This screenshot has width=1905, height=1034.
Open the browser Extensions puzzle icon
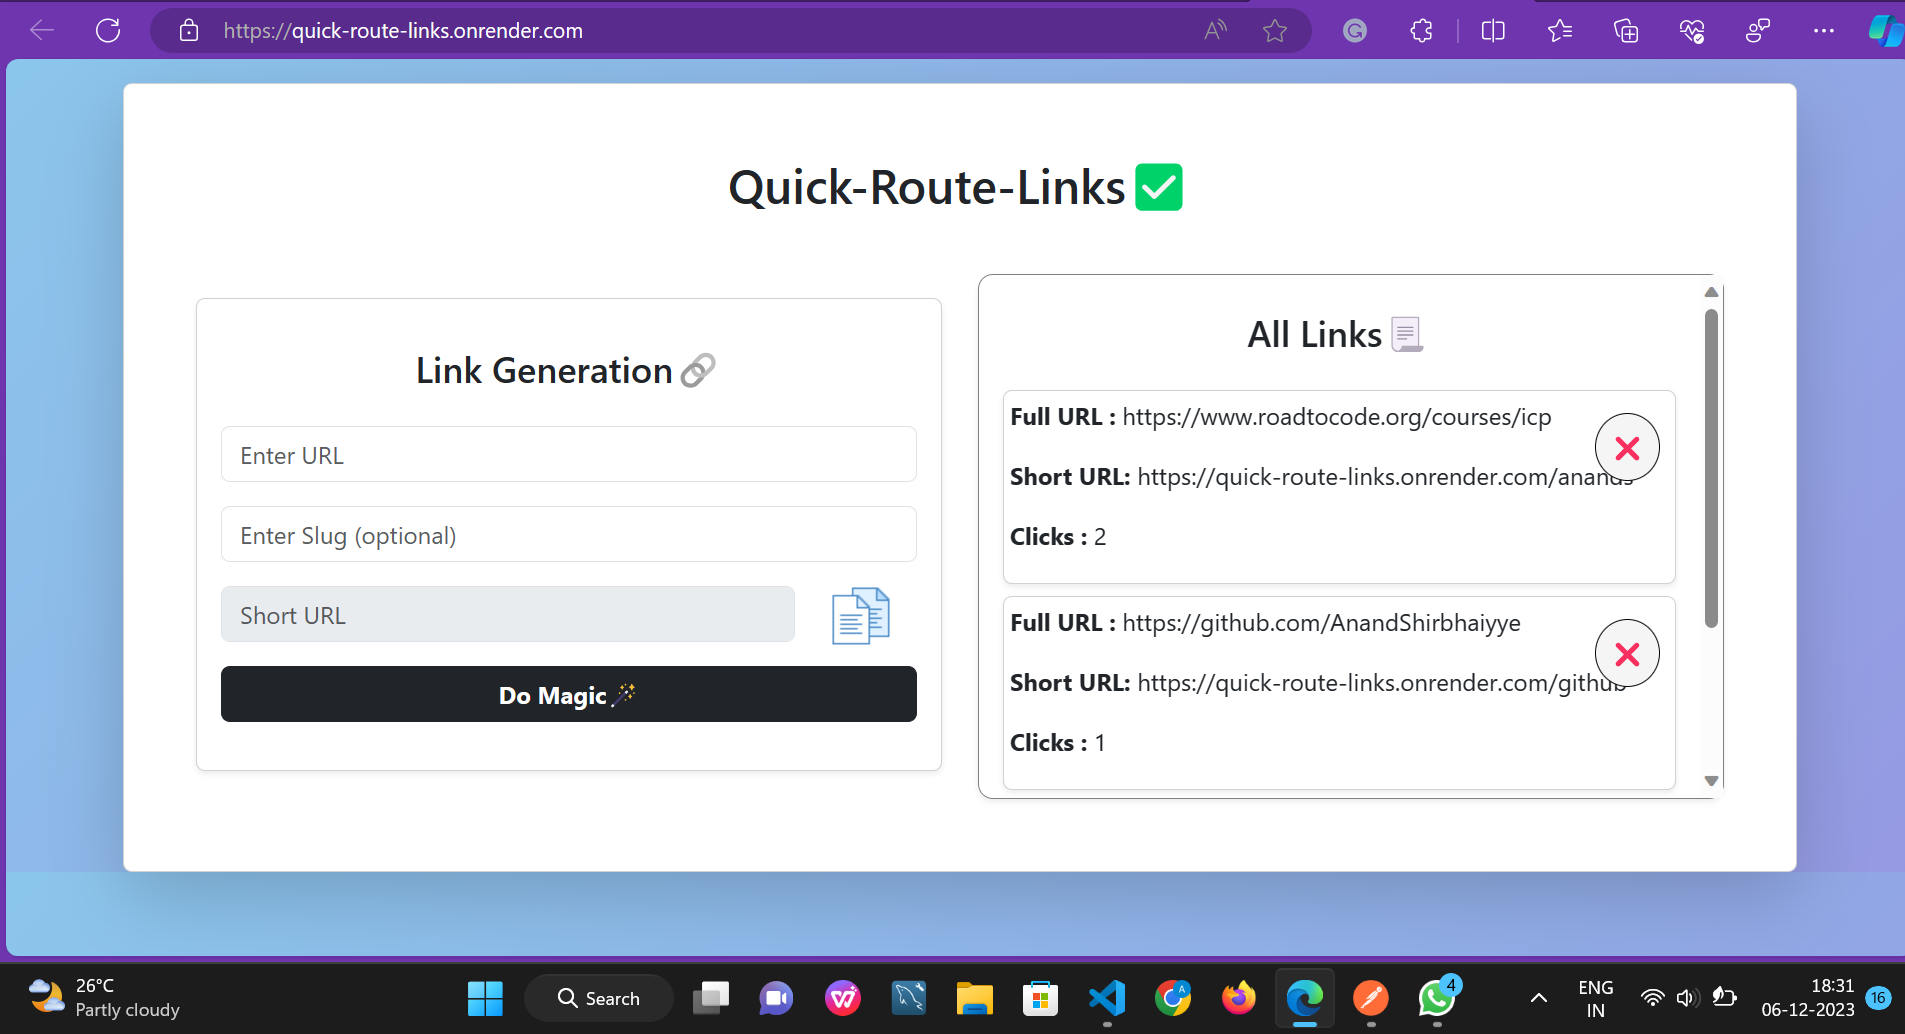coord(1421,31)
